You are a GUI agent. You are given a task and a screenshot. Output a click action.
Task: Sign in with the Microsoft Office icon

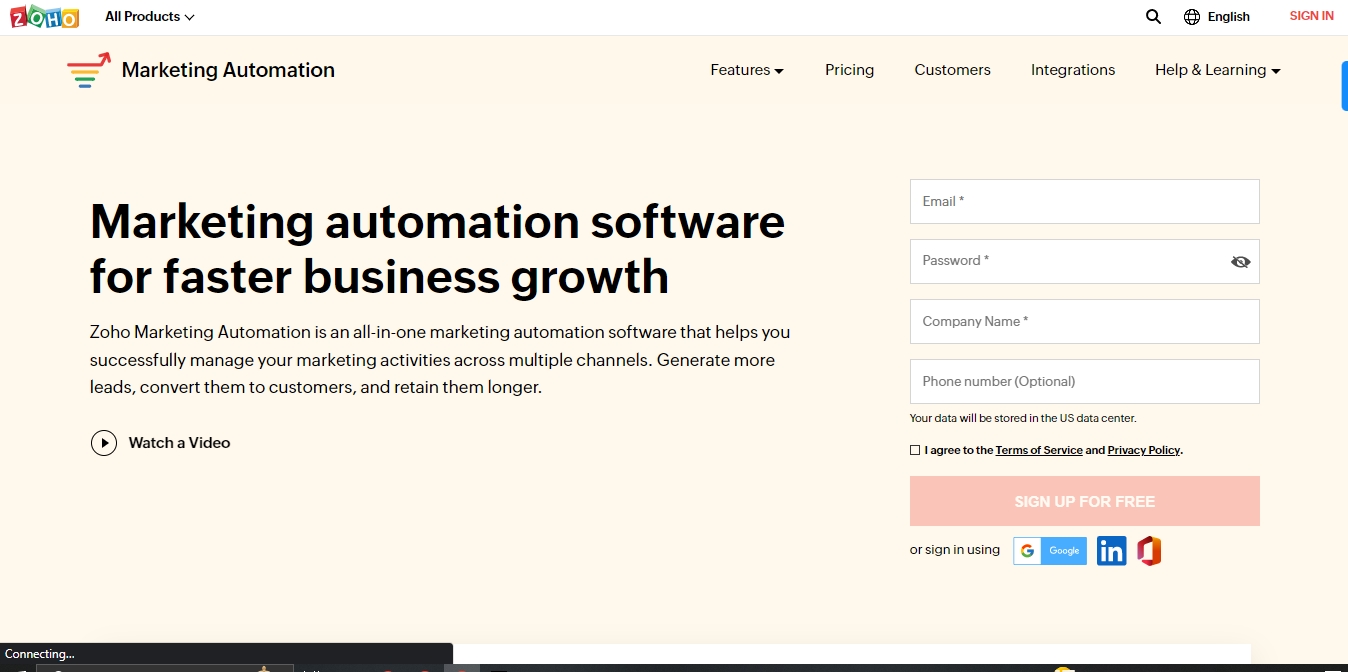coord(1148,550)
